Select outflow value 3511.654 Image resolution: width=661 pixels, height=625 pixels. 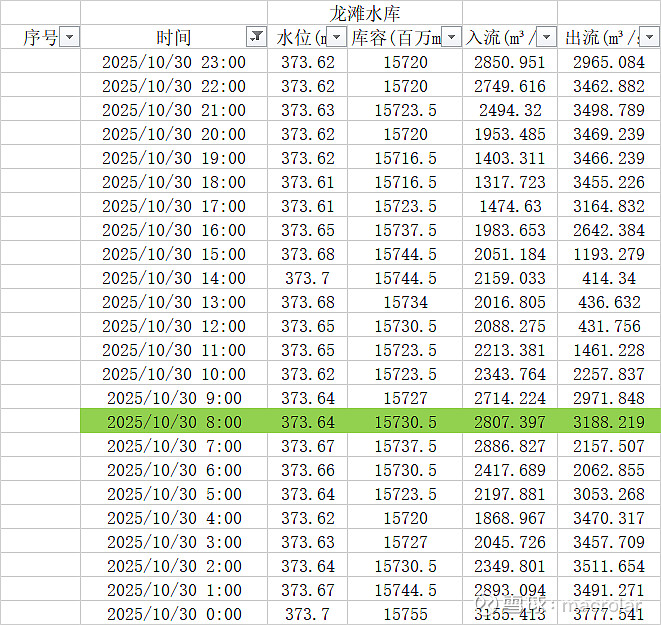(x=609, y=566)
